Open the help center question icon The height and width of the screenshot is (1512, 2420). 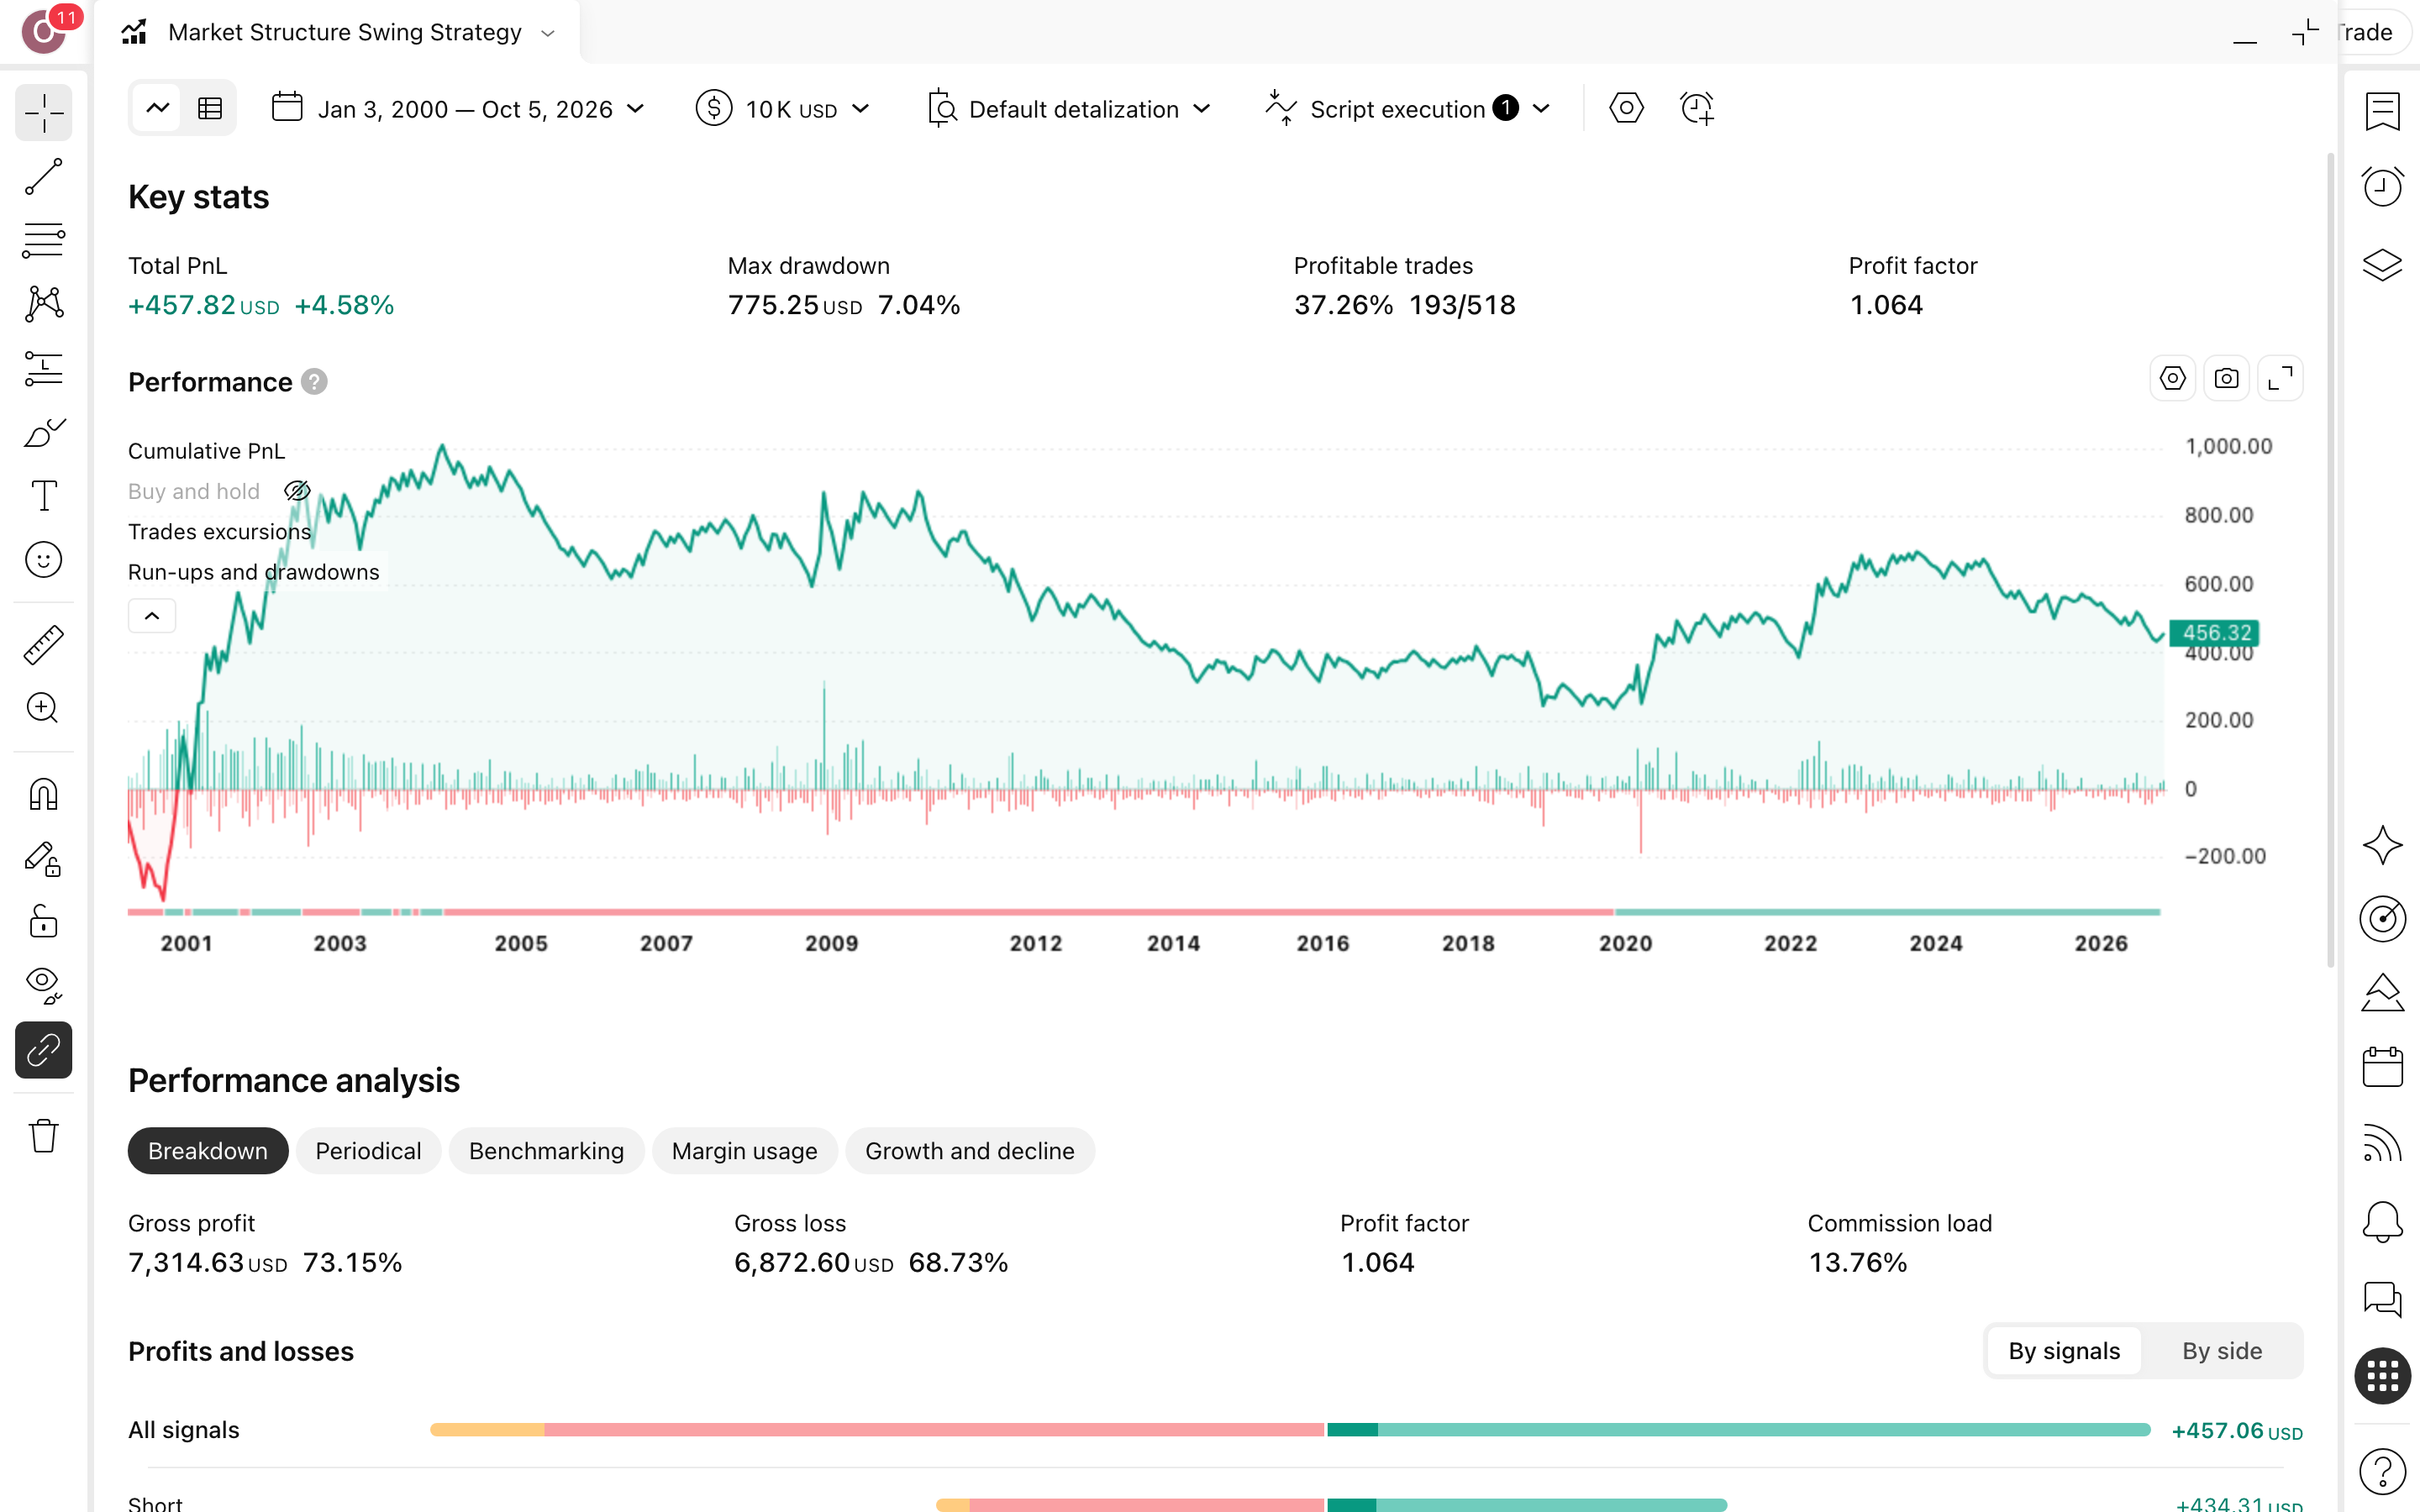pyautogui.click(x=2382, y=1472)
